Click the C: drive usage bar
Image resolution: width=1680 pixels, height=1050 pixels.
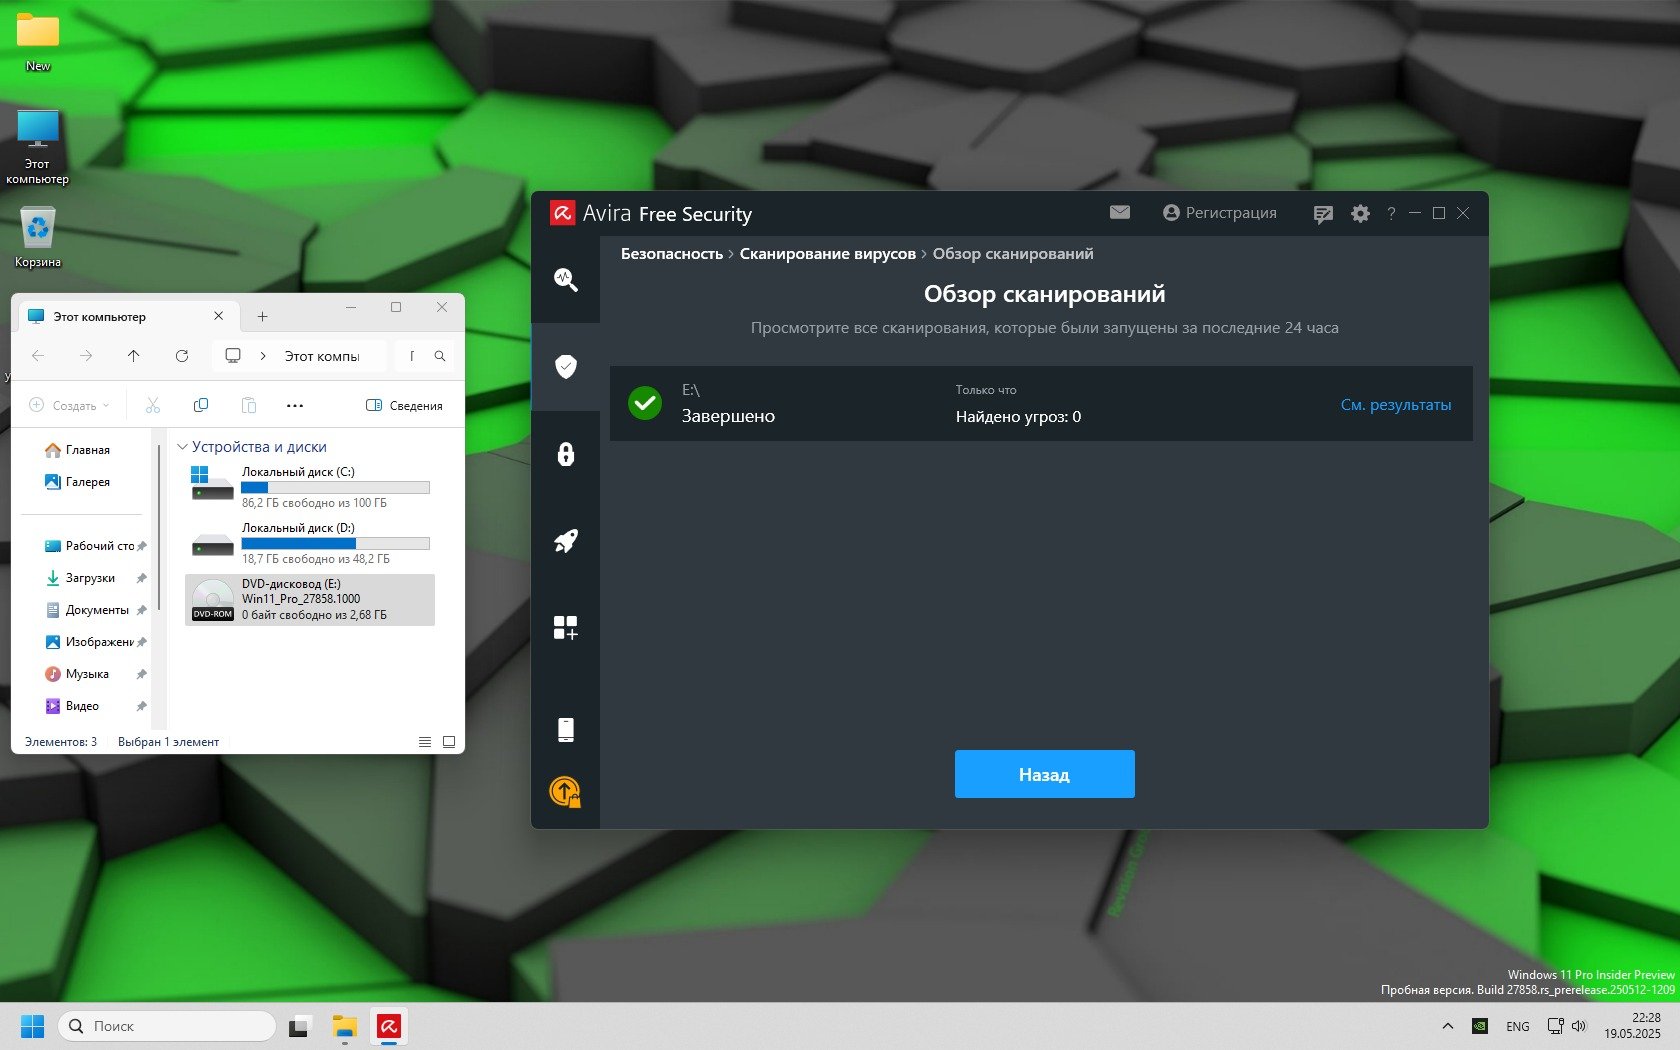(336, 488)
